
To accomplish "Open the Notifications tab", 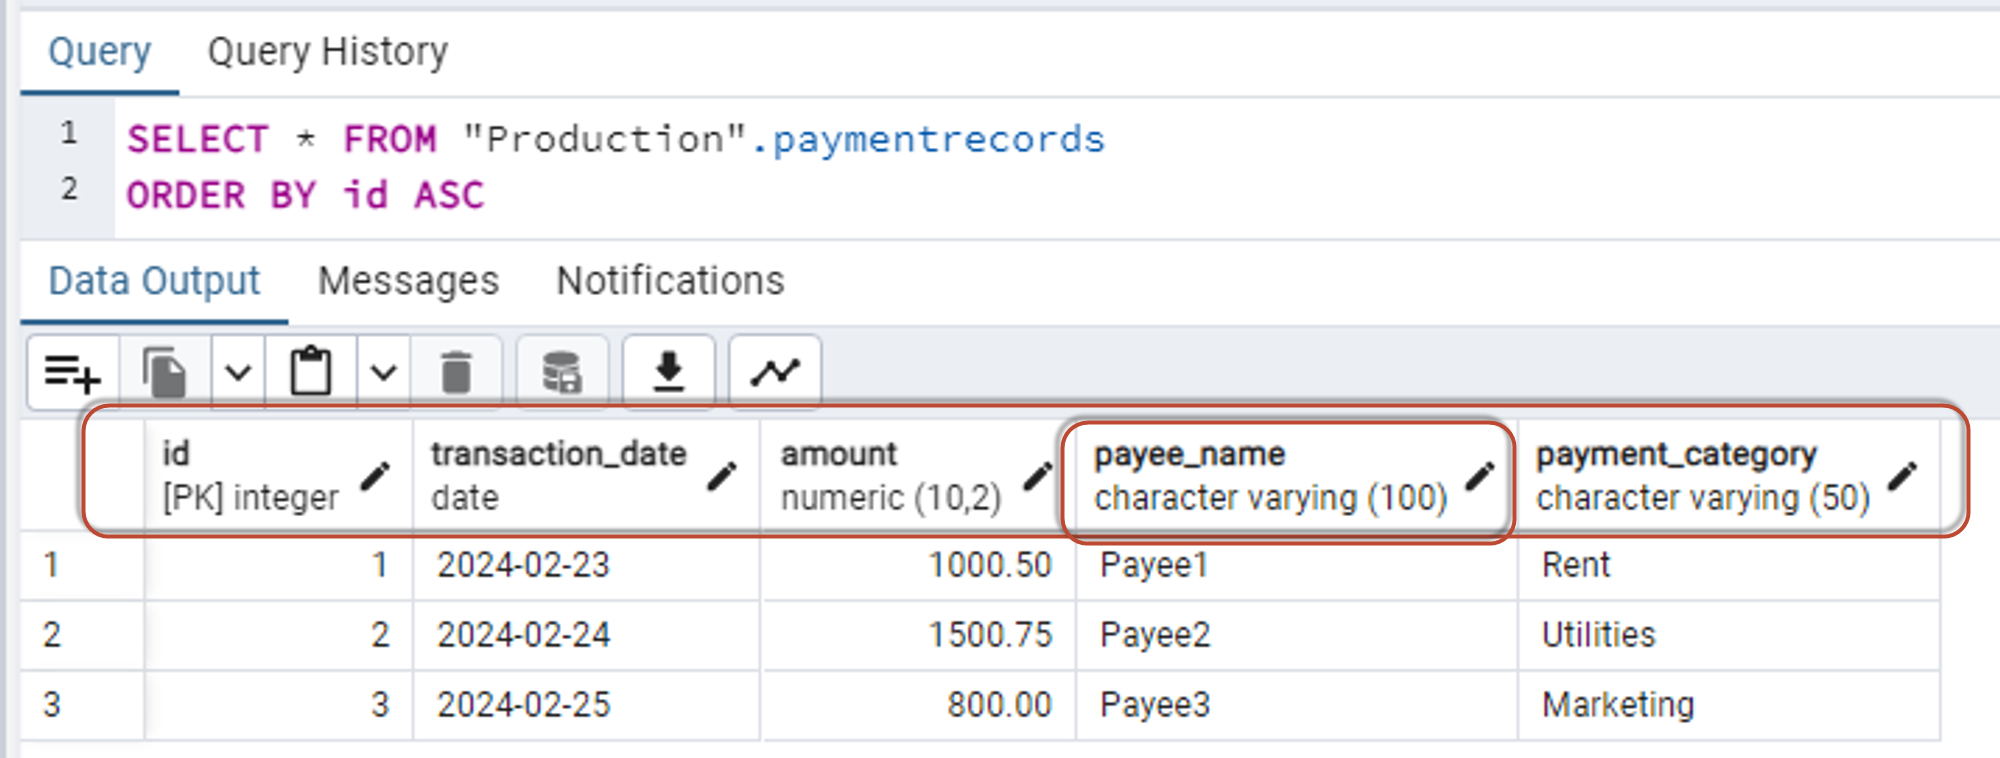I will pyautogui.click(x=670, y=281).
